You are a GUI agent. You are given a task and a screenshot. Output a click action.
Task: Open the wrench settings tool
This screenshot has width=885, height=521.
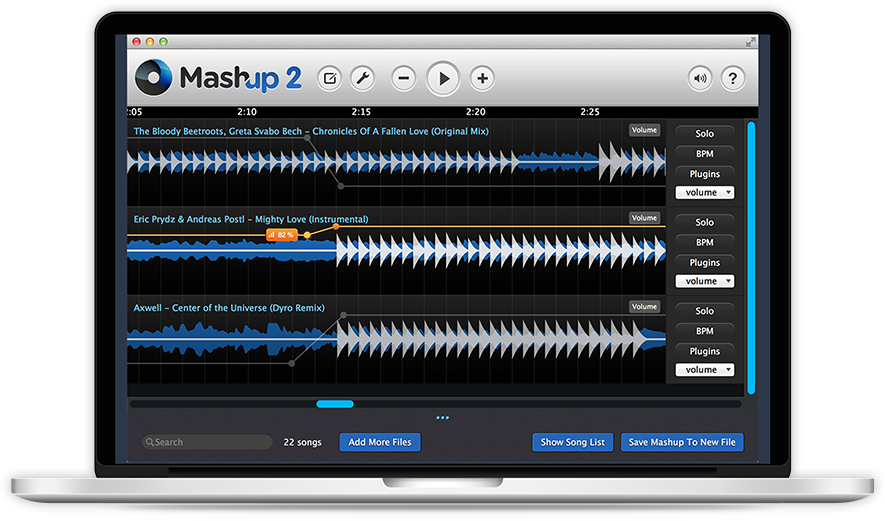point(363,78)
